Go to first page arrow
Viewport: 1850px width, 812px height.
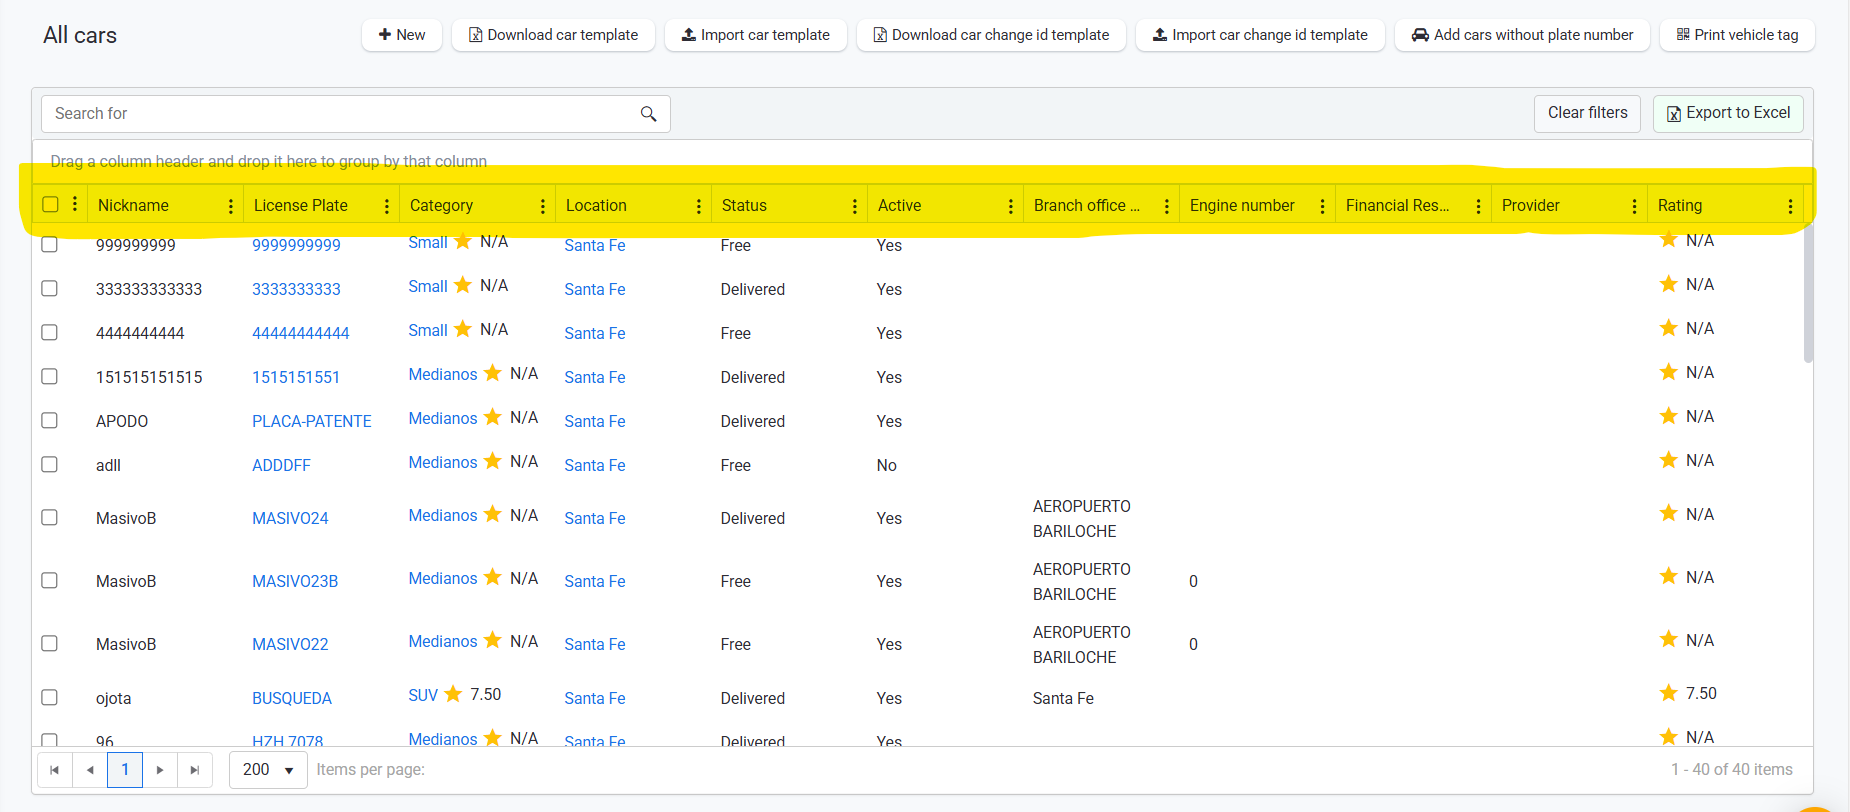tap(54, 770)
